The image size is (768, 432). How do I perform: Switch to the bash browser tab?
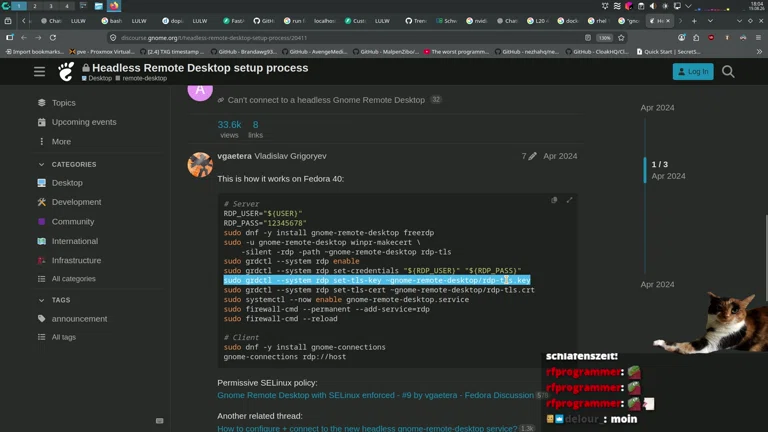click(112, 21)
